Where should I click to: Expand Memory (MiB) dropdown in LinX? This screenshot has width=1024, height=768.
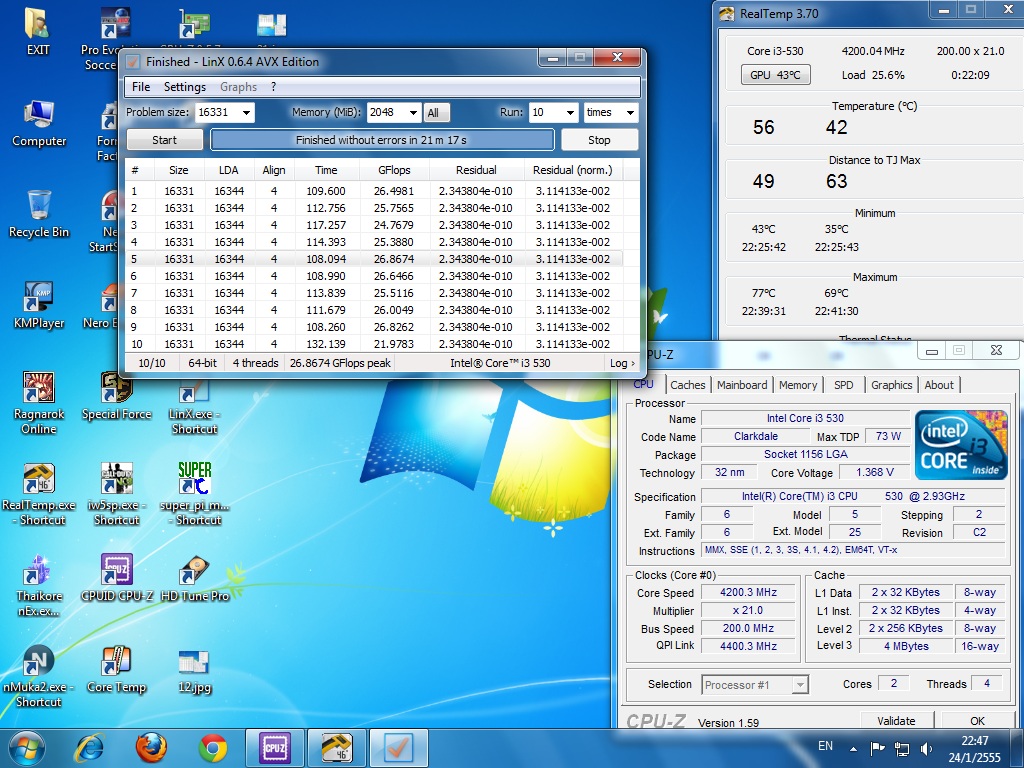click(413, 112)
